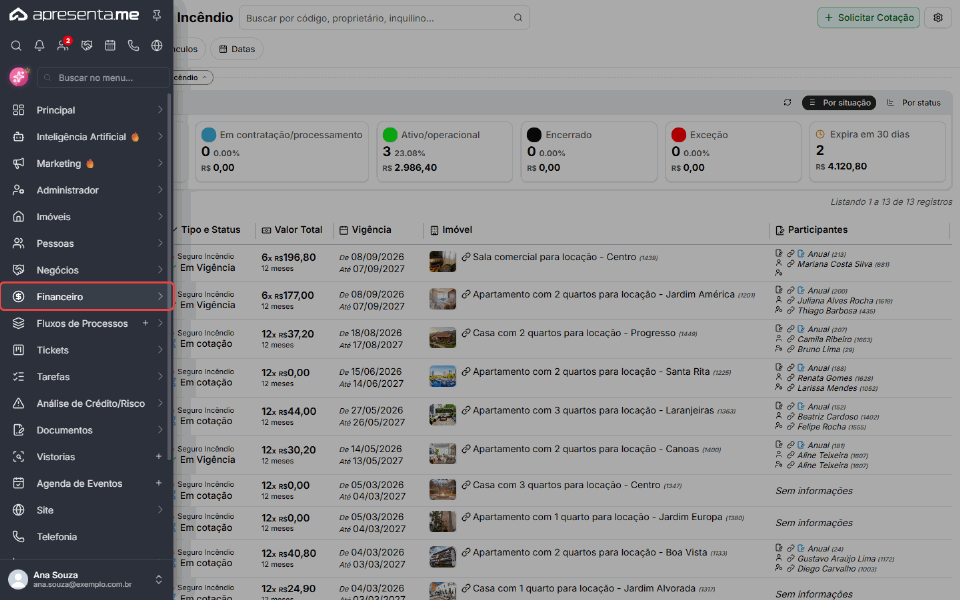
Task: Open the Documentos menu item
Action: (87, 430)
